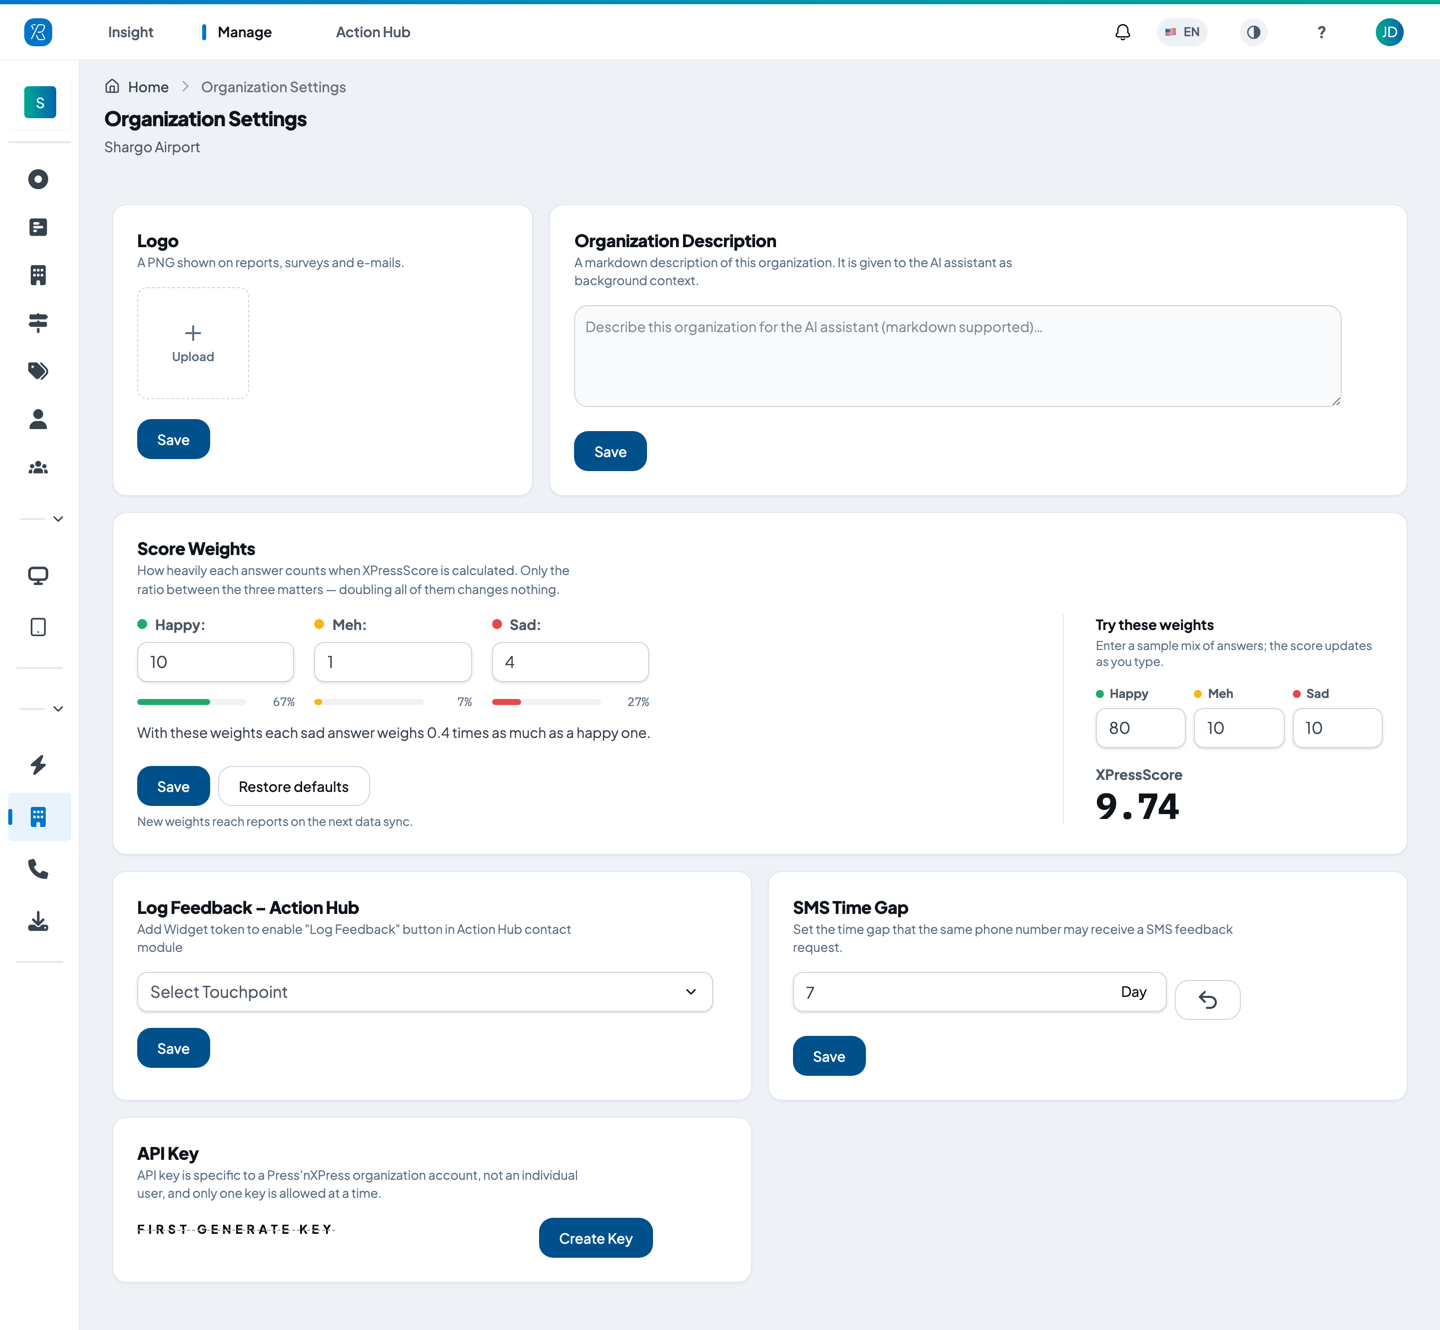Open the EN language selector

click(x=1182, y=32)
